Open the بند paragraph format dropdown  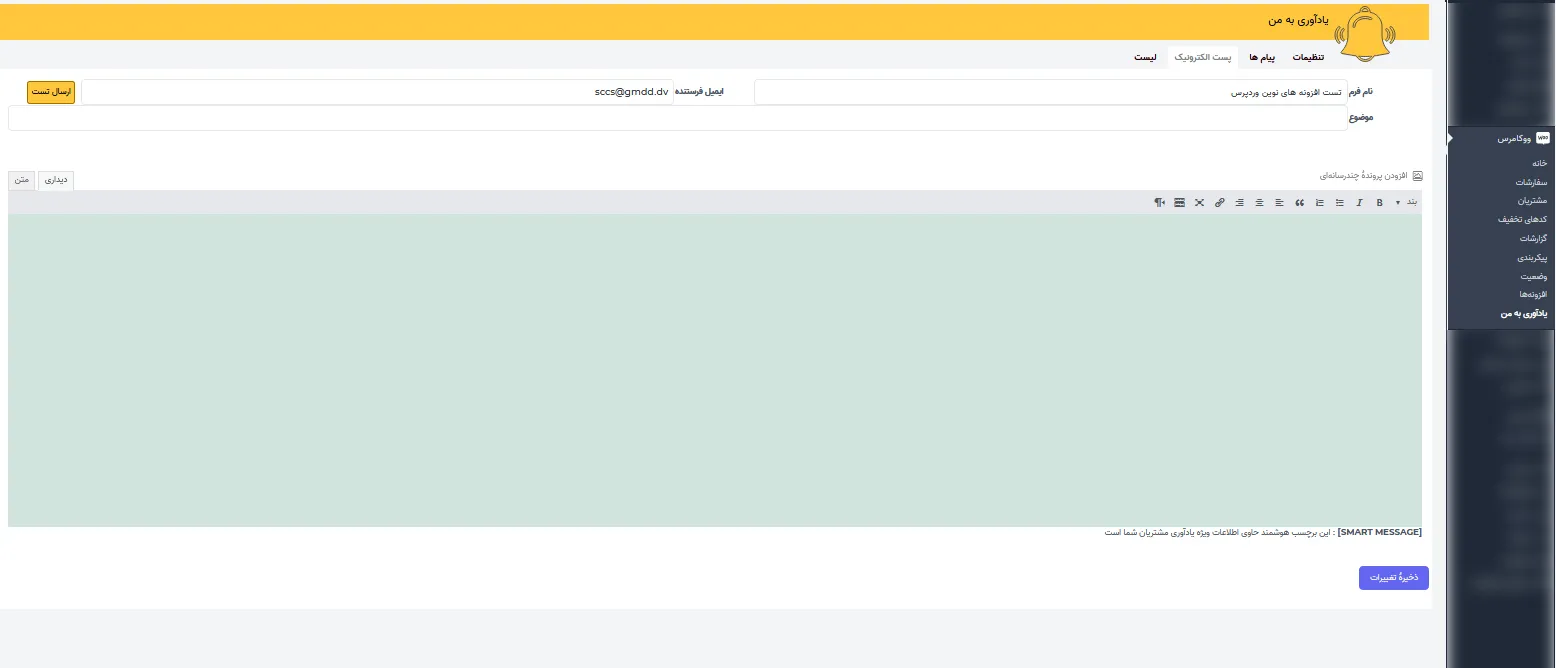[1408, 203]
